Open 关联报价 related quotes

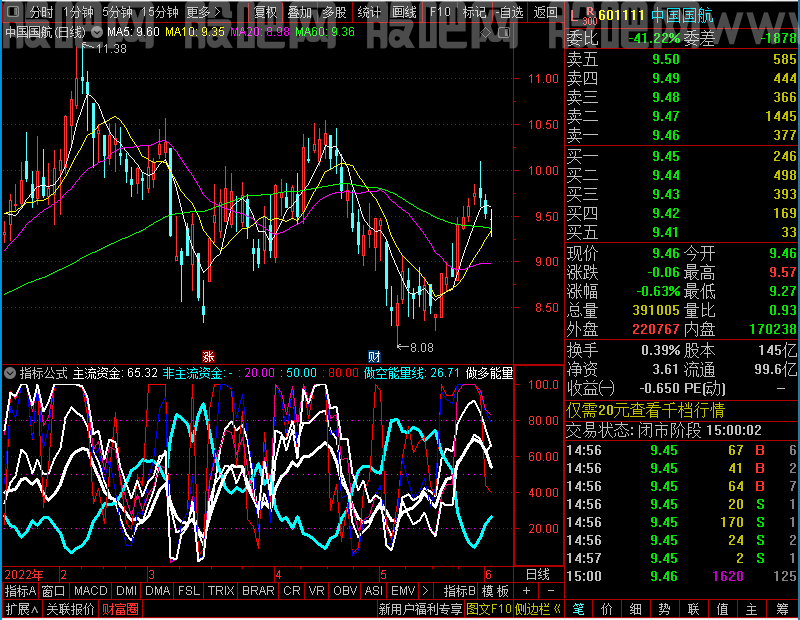click(x=70, y=609)
